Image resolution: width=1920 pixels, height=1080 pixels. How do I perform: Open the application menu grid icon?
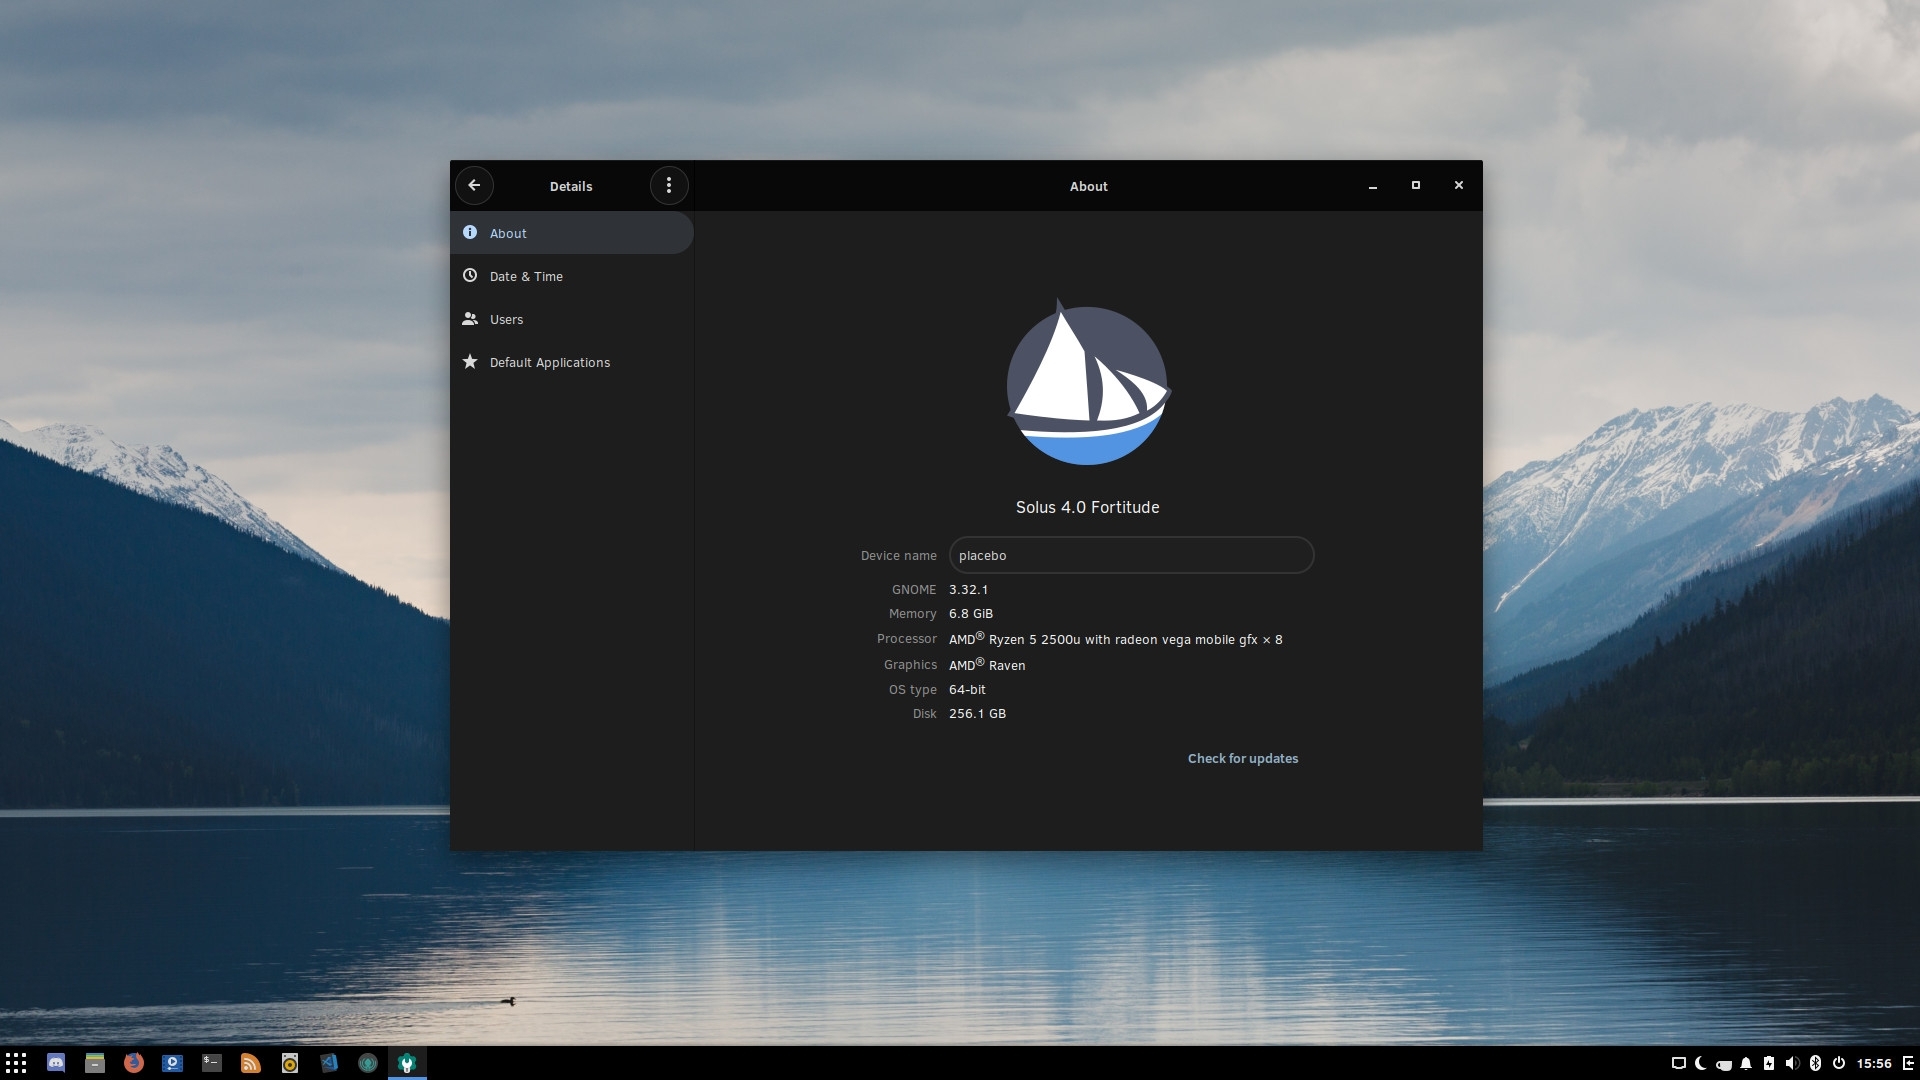point(16,1063)
